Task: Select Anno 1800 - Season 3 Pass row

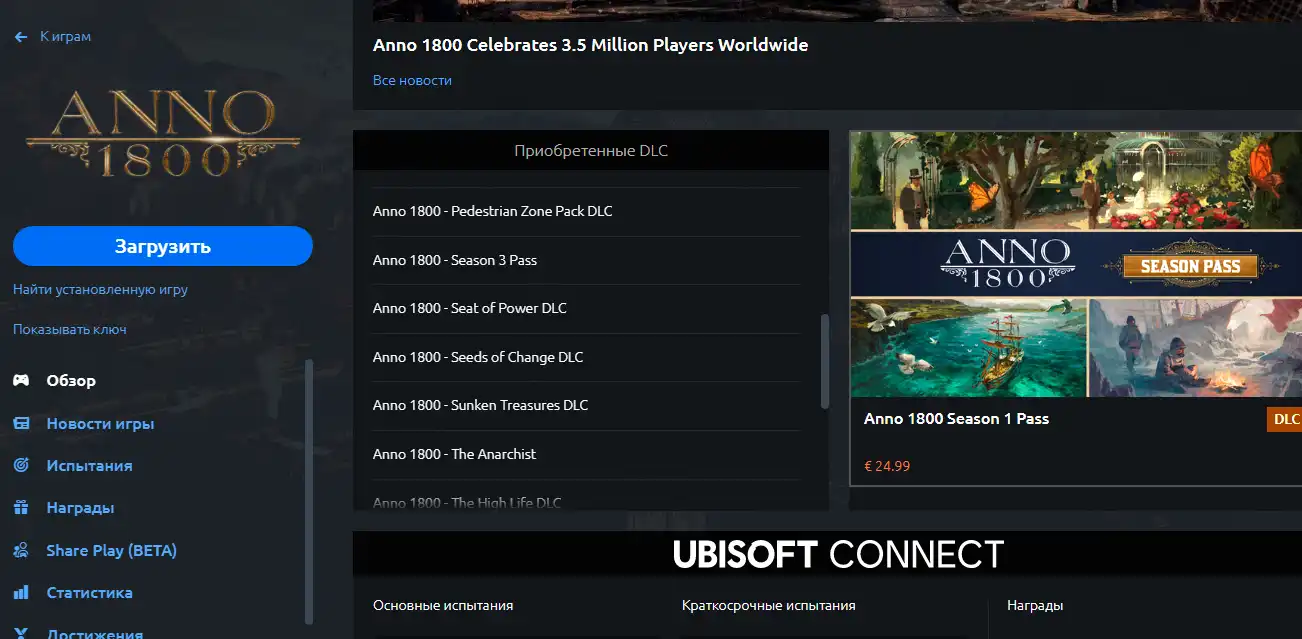Action: coord(586,260)
